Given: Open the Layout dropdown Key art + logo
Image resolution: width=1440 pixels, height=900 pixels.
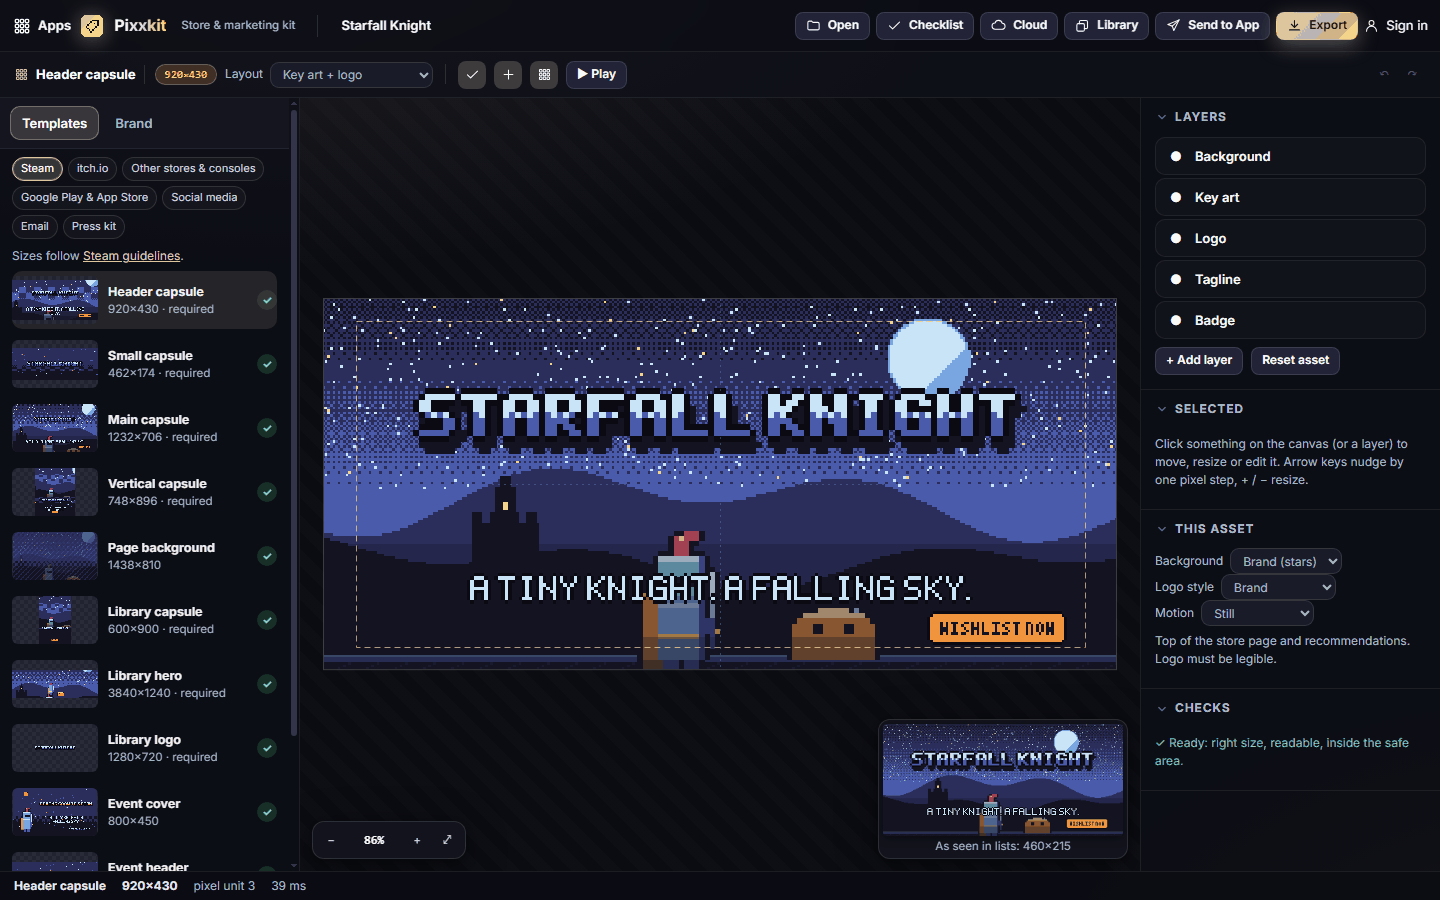Looking at the screenshot, I should pyautogui.click(x=352, y=75).
